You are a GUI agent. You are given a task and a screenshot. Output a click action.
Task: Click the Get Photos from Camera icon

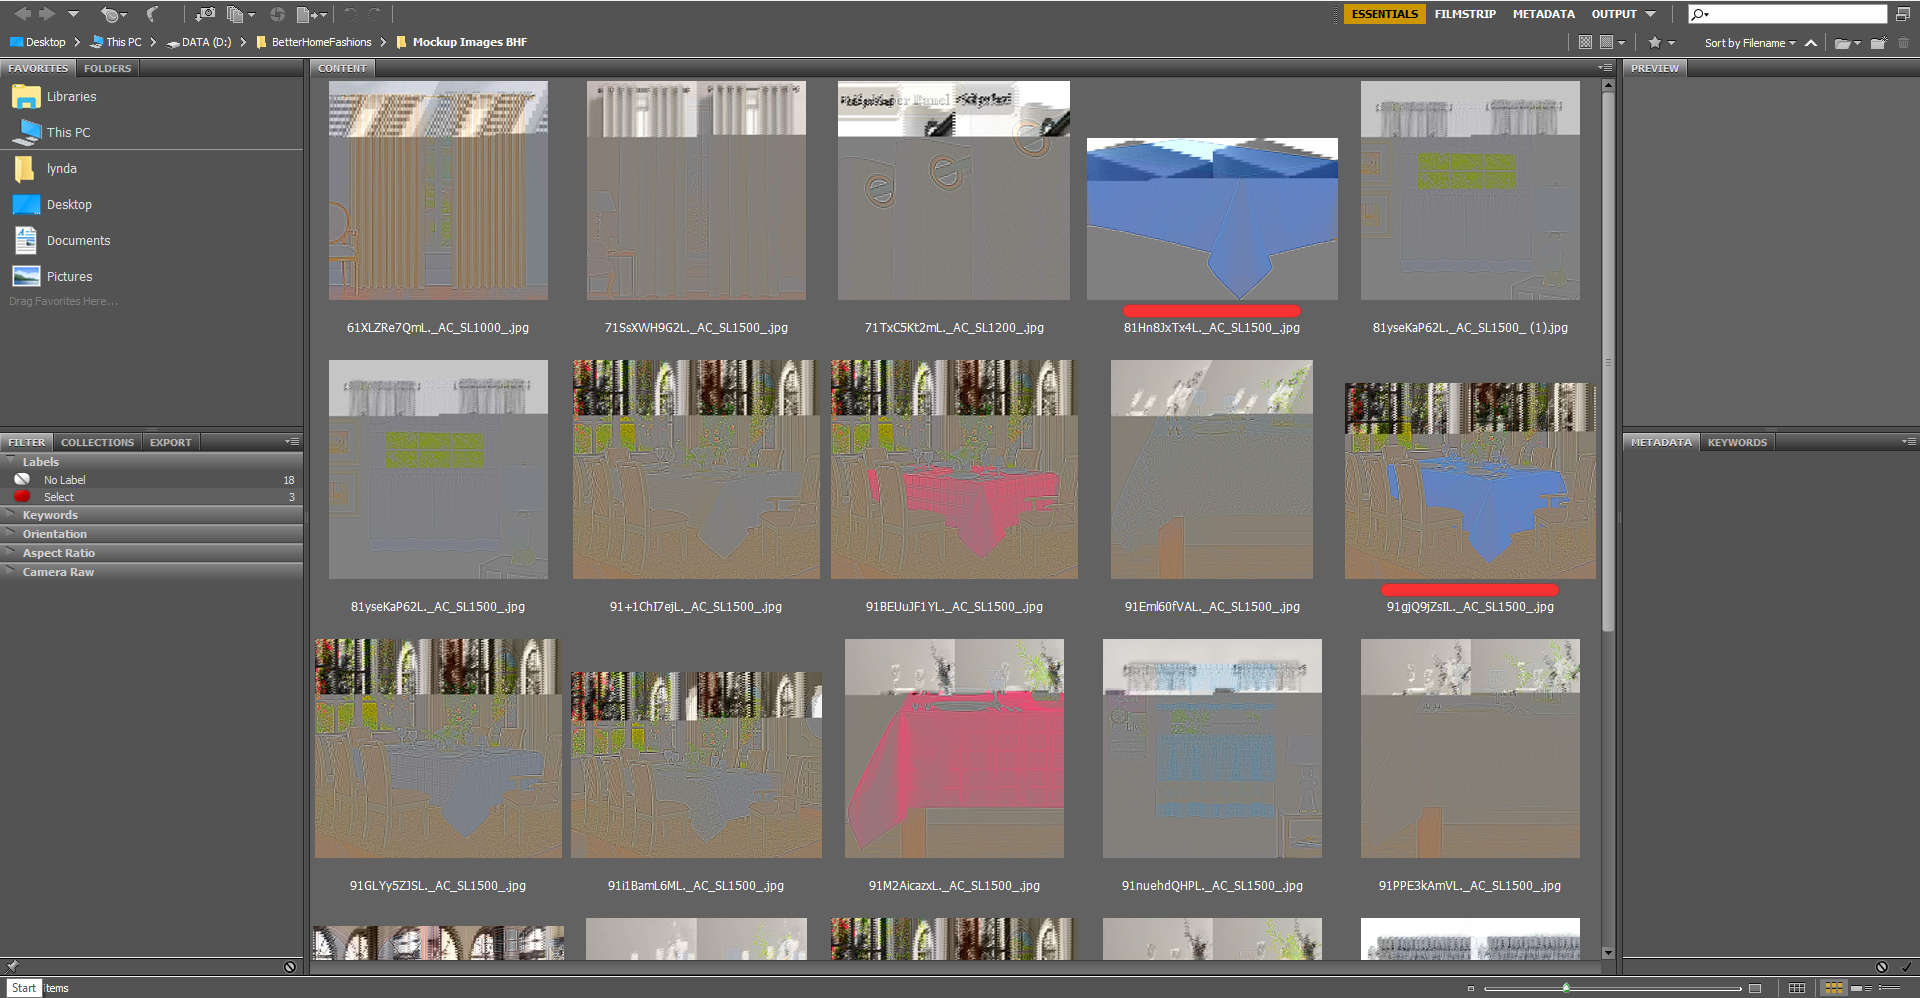click(x=206, y=14)
